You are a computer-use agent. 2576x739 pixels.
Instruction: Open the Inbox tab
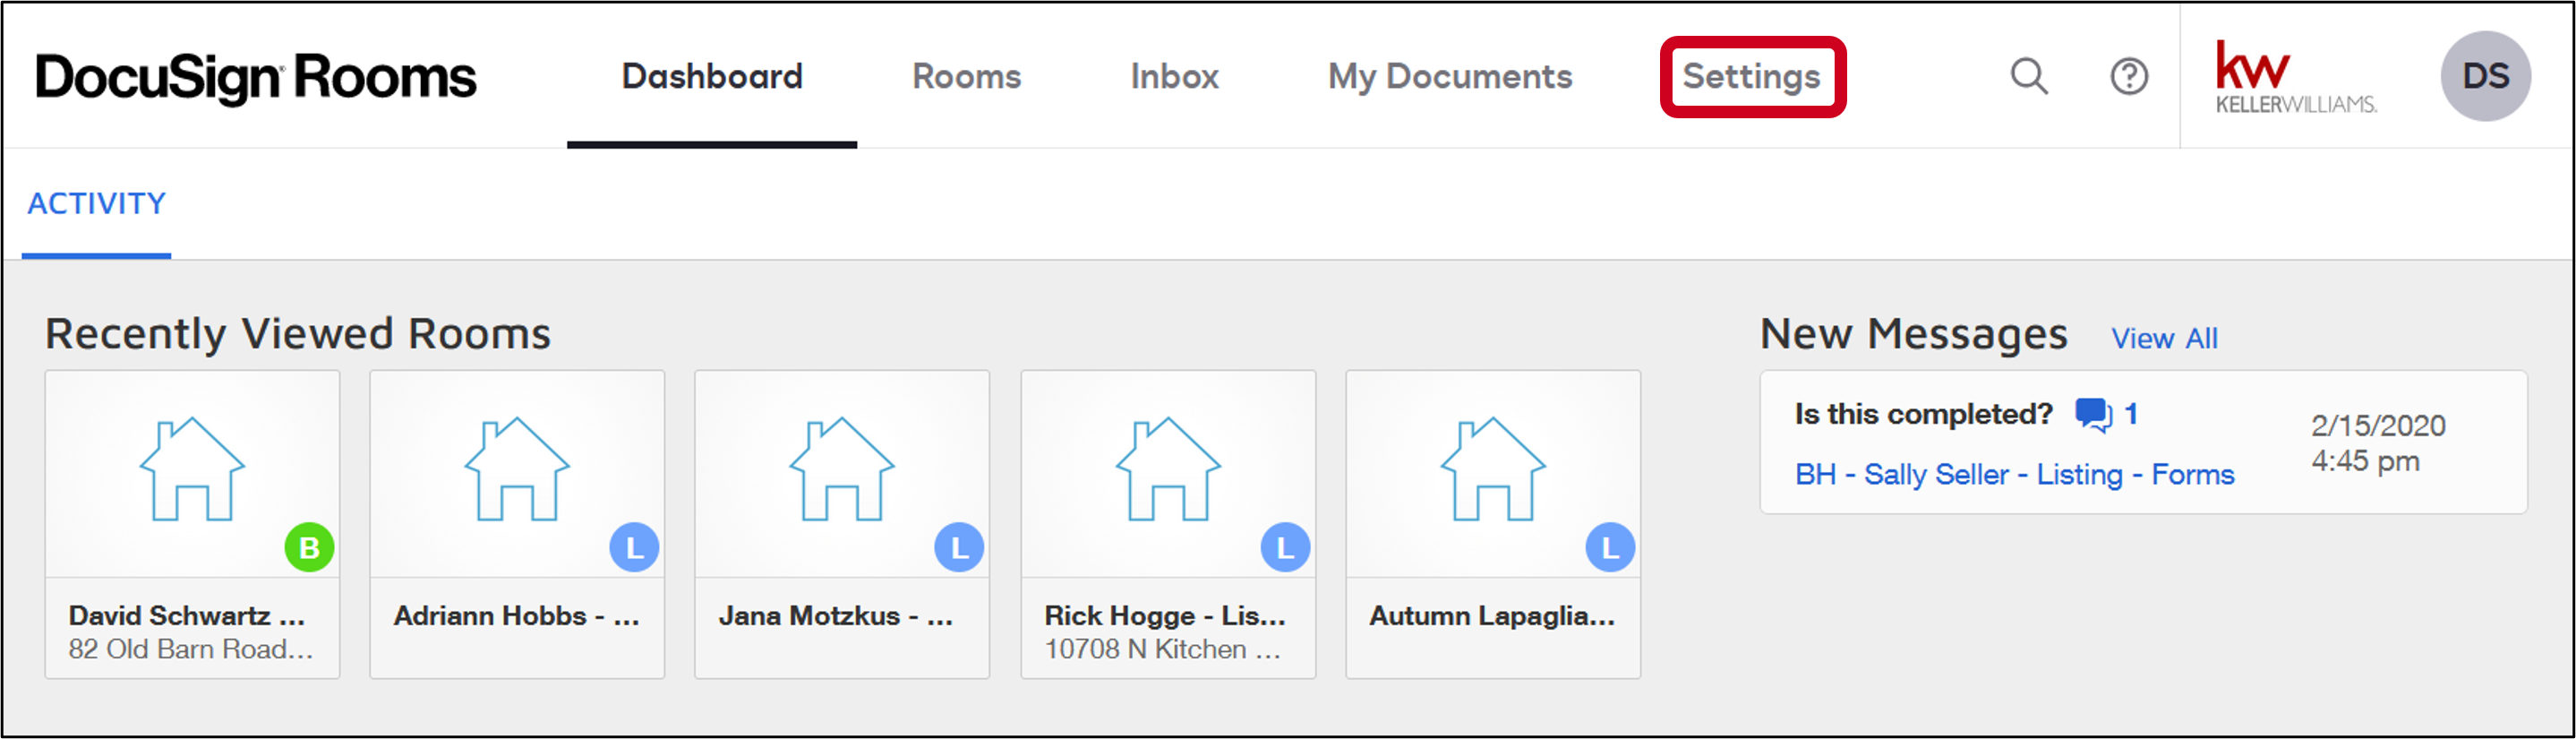pos(1173,76)
